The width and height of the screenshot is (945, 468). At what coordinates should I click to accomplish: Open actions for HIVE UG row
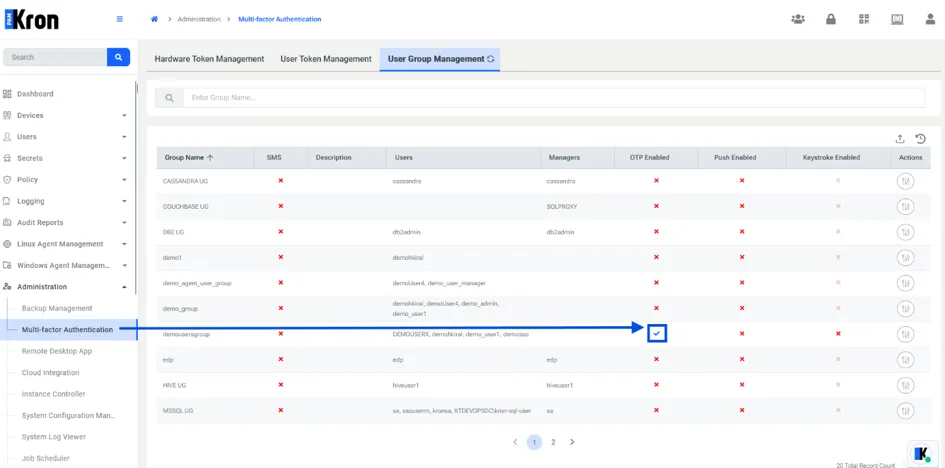(905, 385)
